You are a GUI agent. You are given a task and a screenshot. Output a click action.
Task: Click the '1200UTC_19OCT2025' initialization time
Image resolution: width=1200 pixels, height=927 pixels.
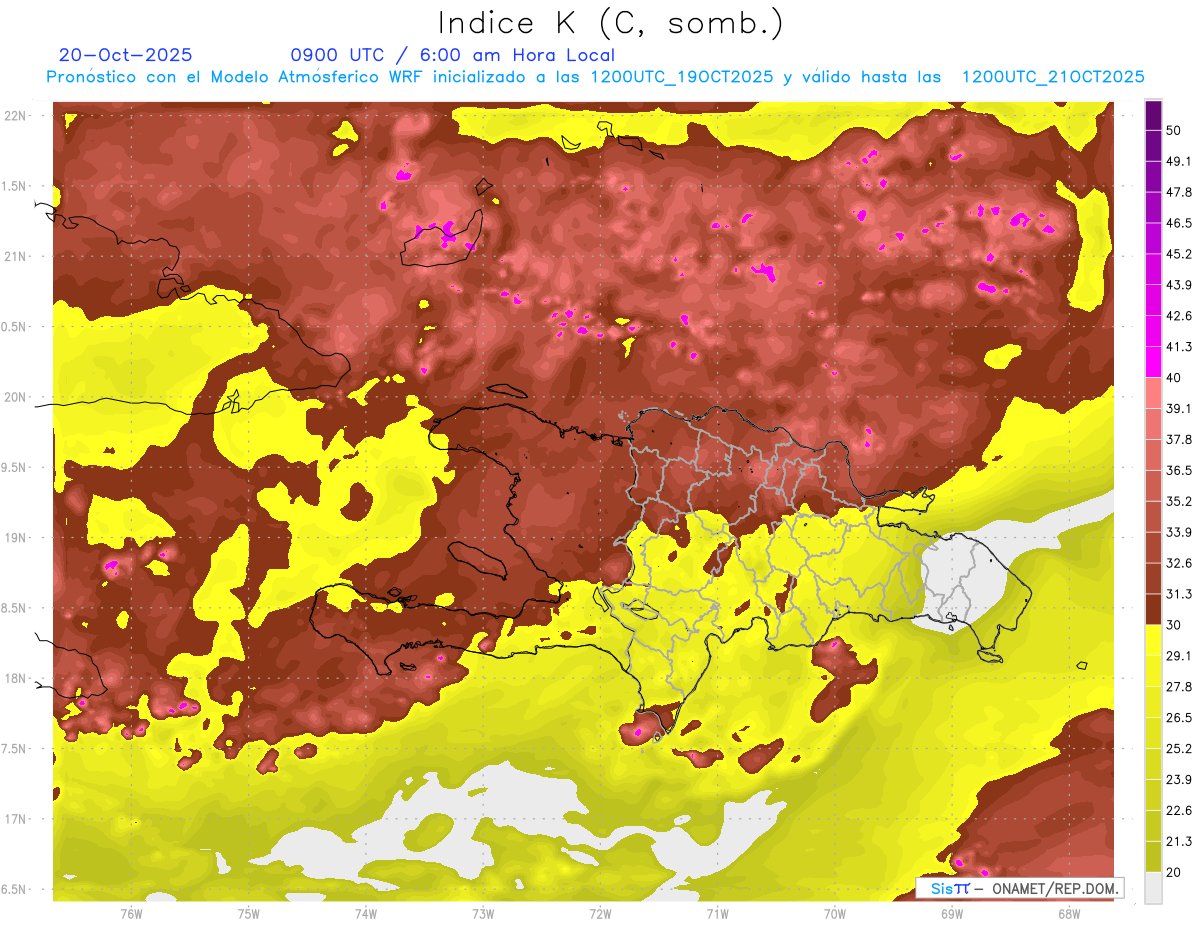coord(681,77)
